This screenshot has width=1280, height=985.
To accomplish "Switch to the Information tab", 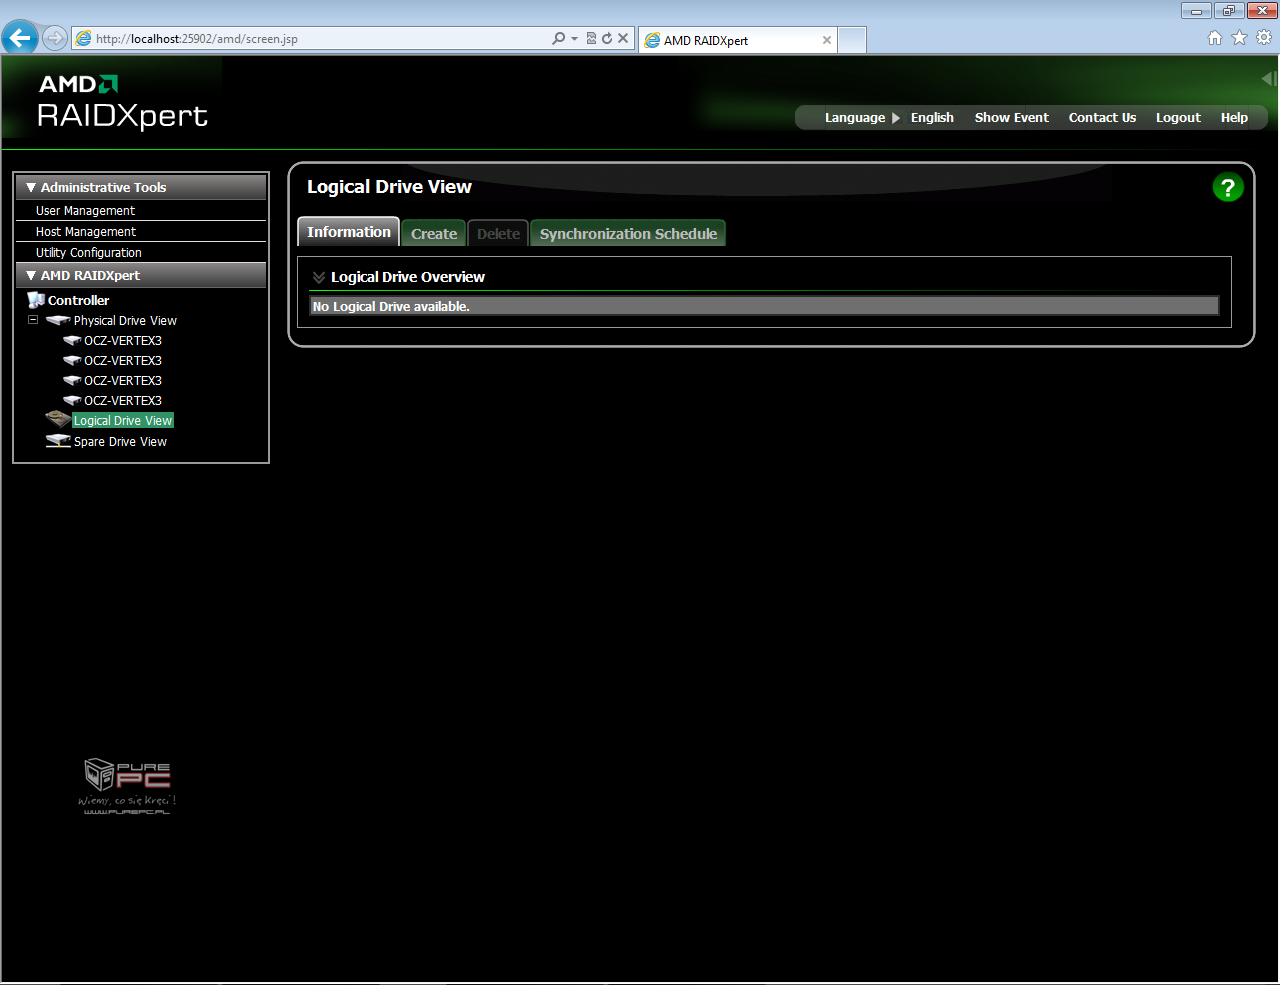I will [x=348, y=232].
